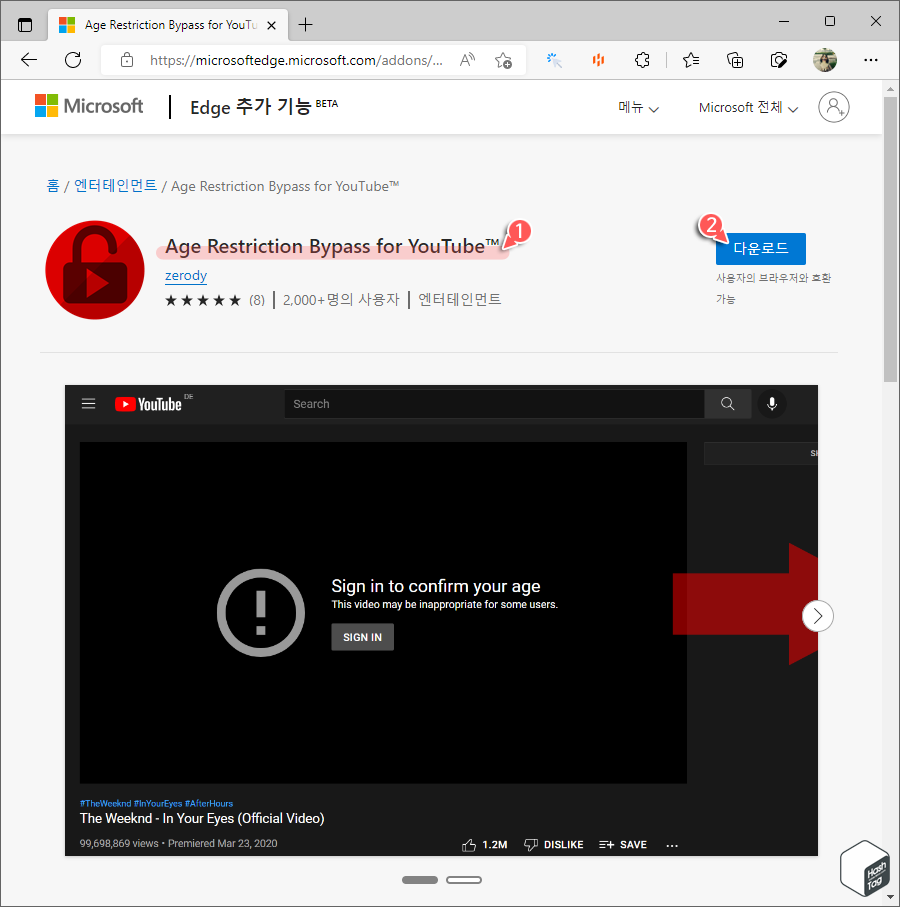This screenshot has width=900, height=907.
Task: Open 엔터테인먼트 breadcrumb category
Action: tap(115, 186)
